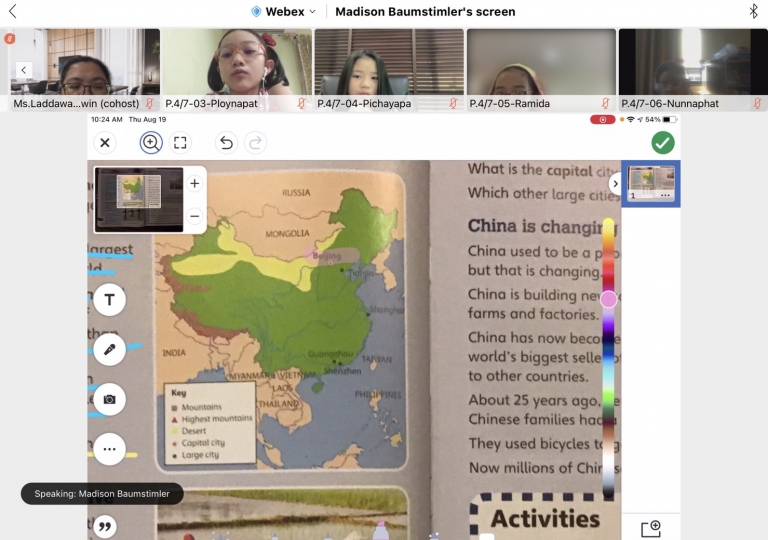Select P.4/7-03-Ploynapat video thumbnail
Viewport: 768px width, 540px height.
pyautogui.click(x=237, y=69)
